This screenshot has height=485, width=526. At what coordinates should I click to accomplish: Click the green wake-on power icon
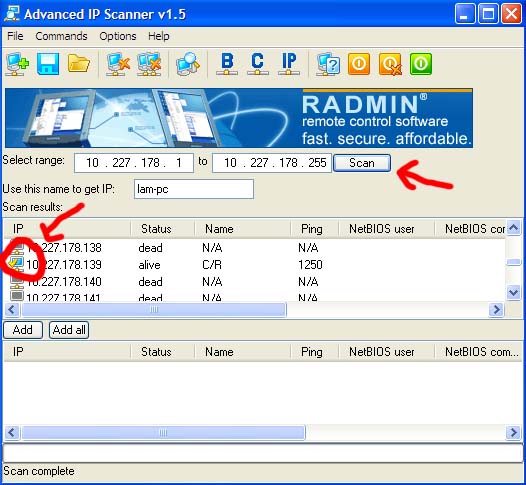pyautogui.click(x=421, y=64)
